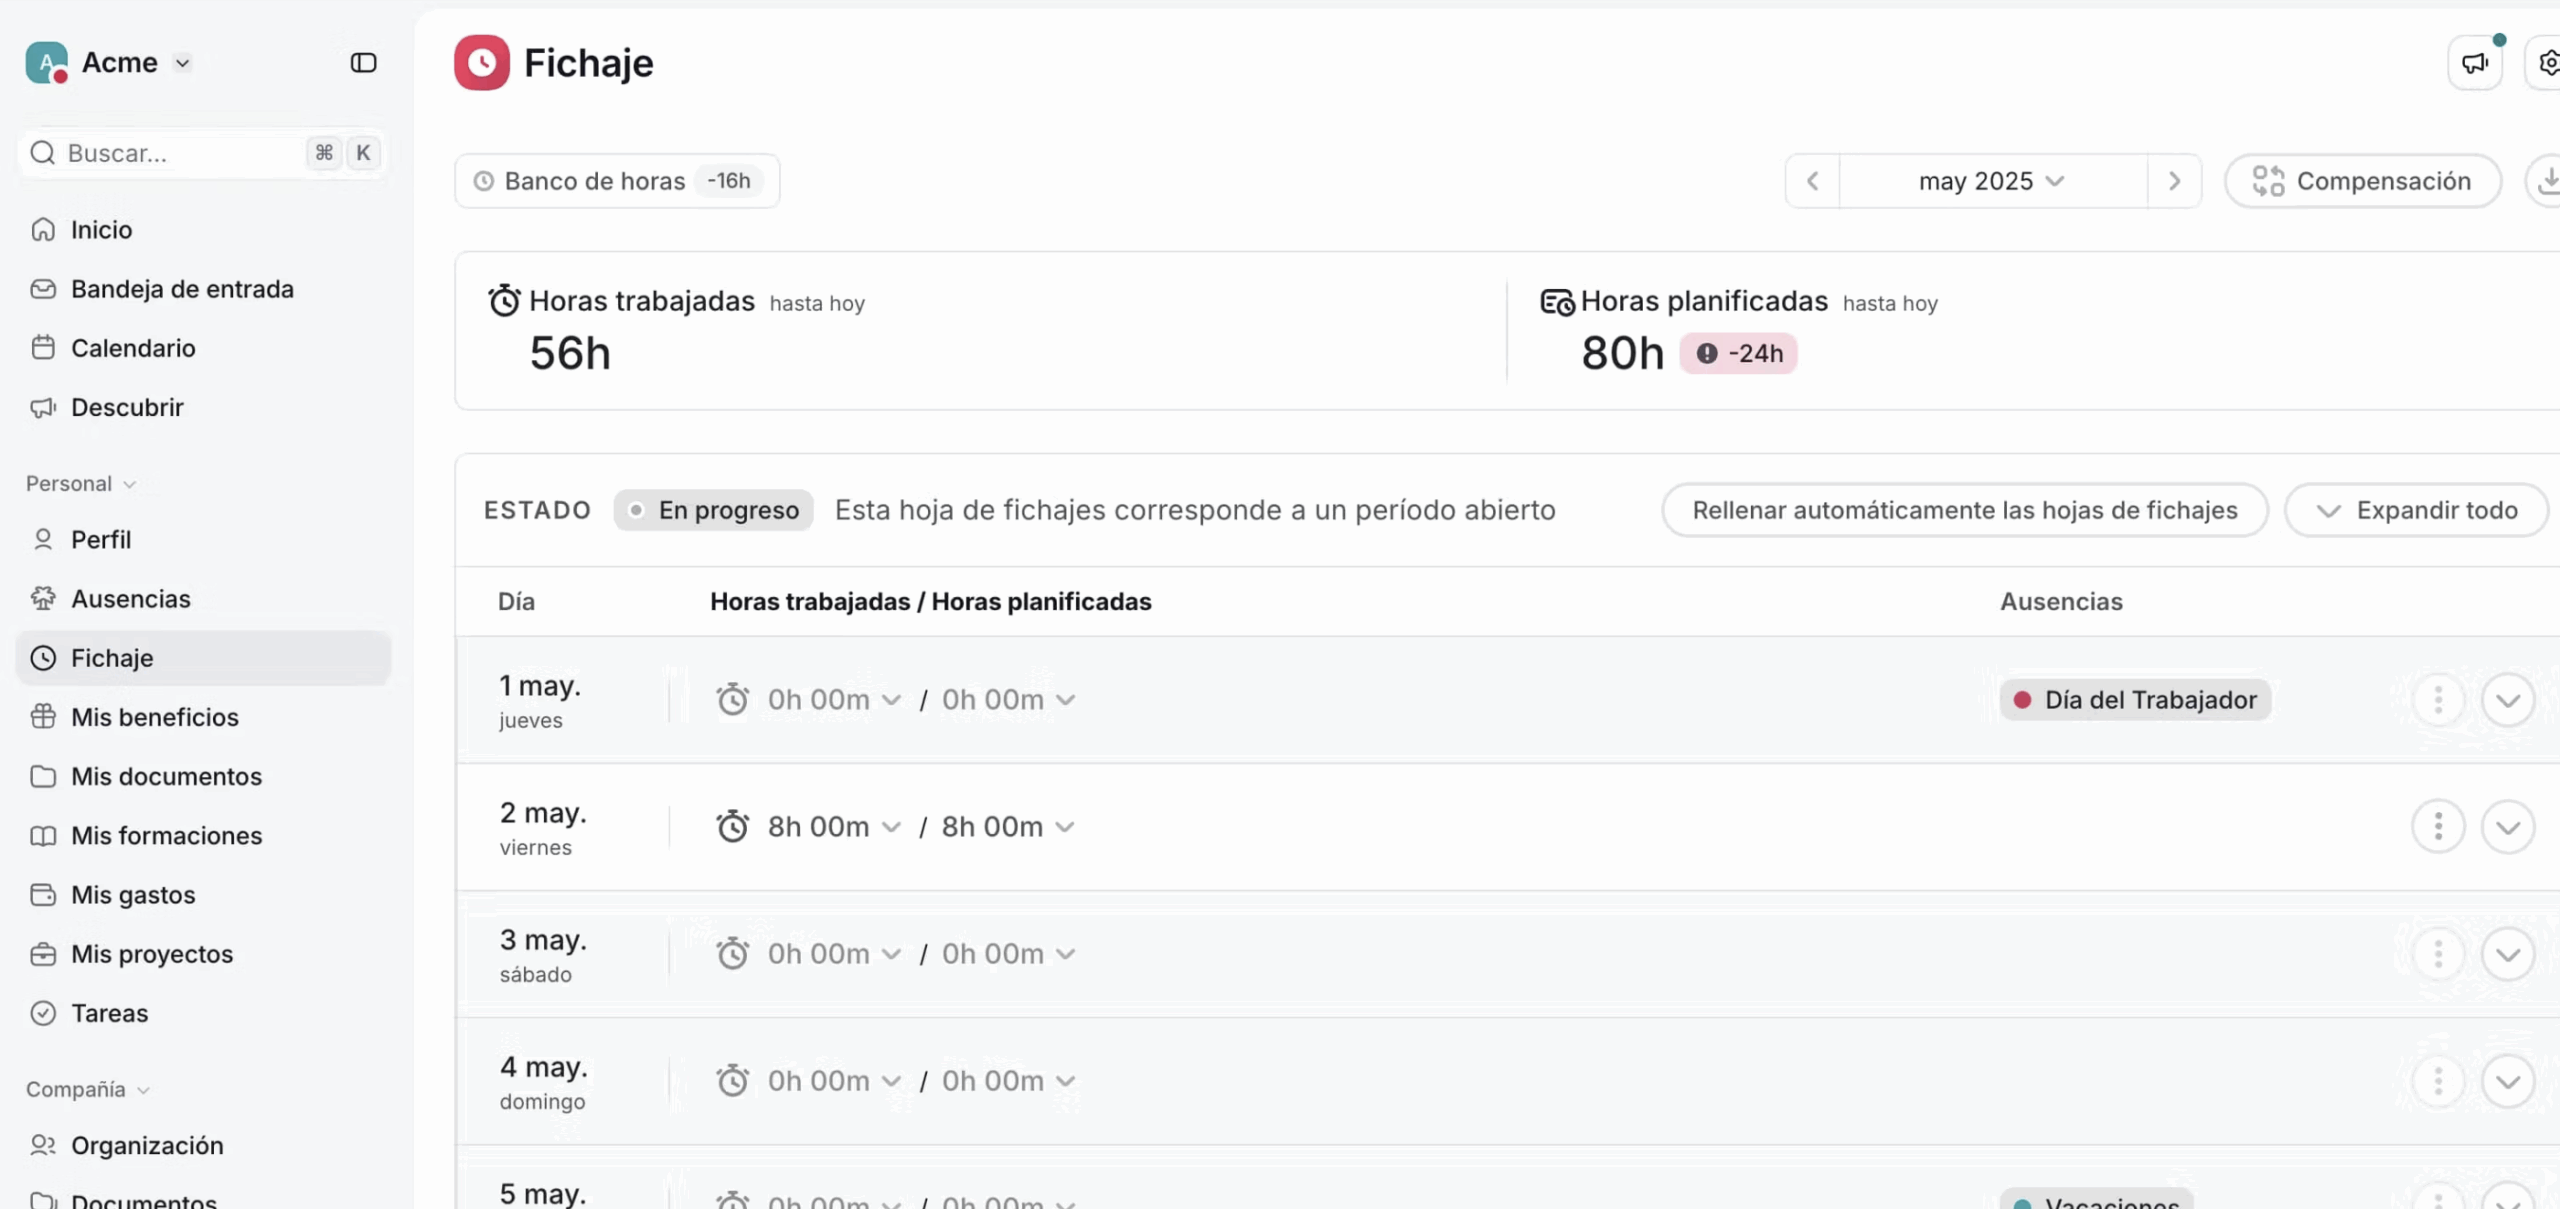Open the may 2025 month dropdown
The image size is (2560, 1209).
tap(1991, 181)
